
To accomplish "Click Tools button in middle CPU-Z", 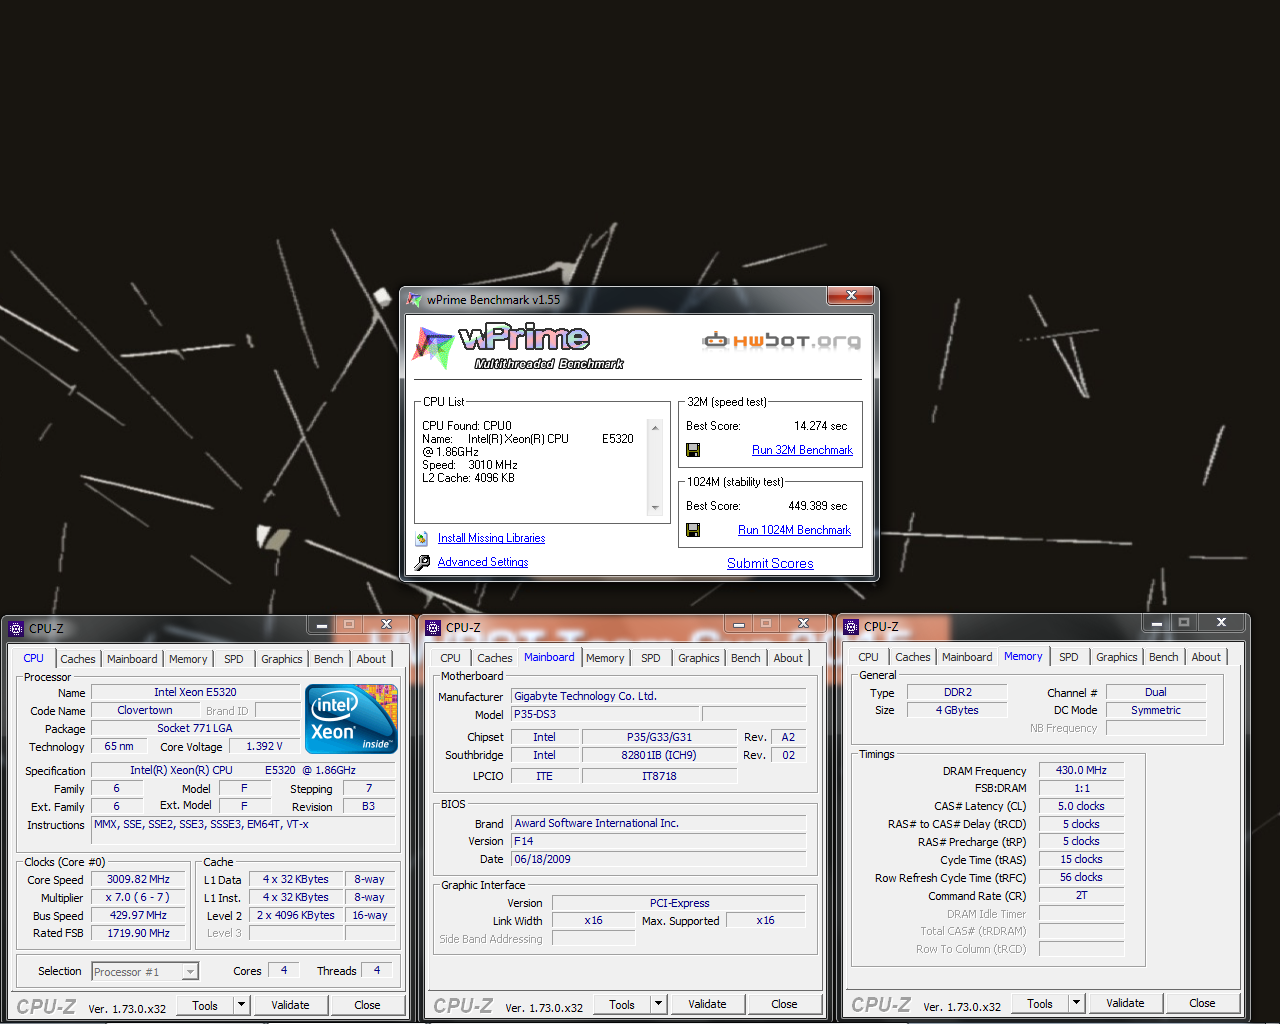I will click(622, 1004).
